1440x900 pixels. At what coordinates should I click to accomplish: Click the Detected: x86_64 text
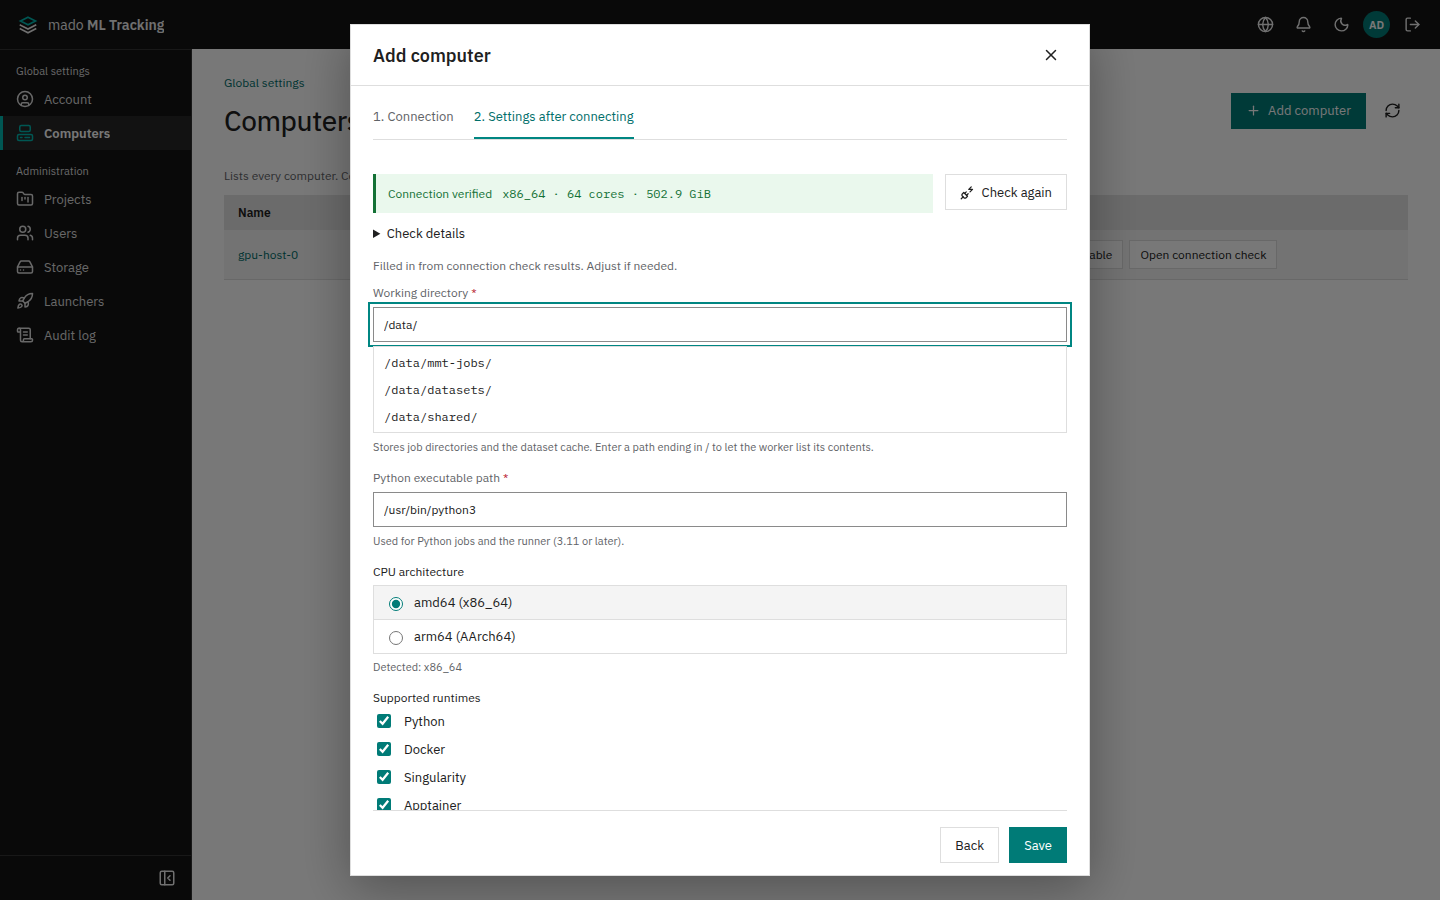pyautogui.click(x=417, y=667)
